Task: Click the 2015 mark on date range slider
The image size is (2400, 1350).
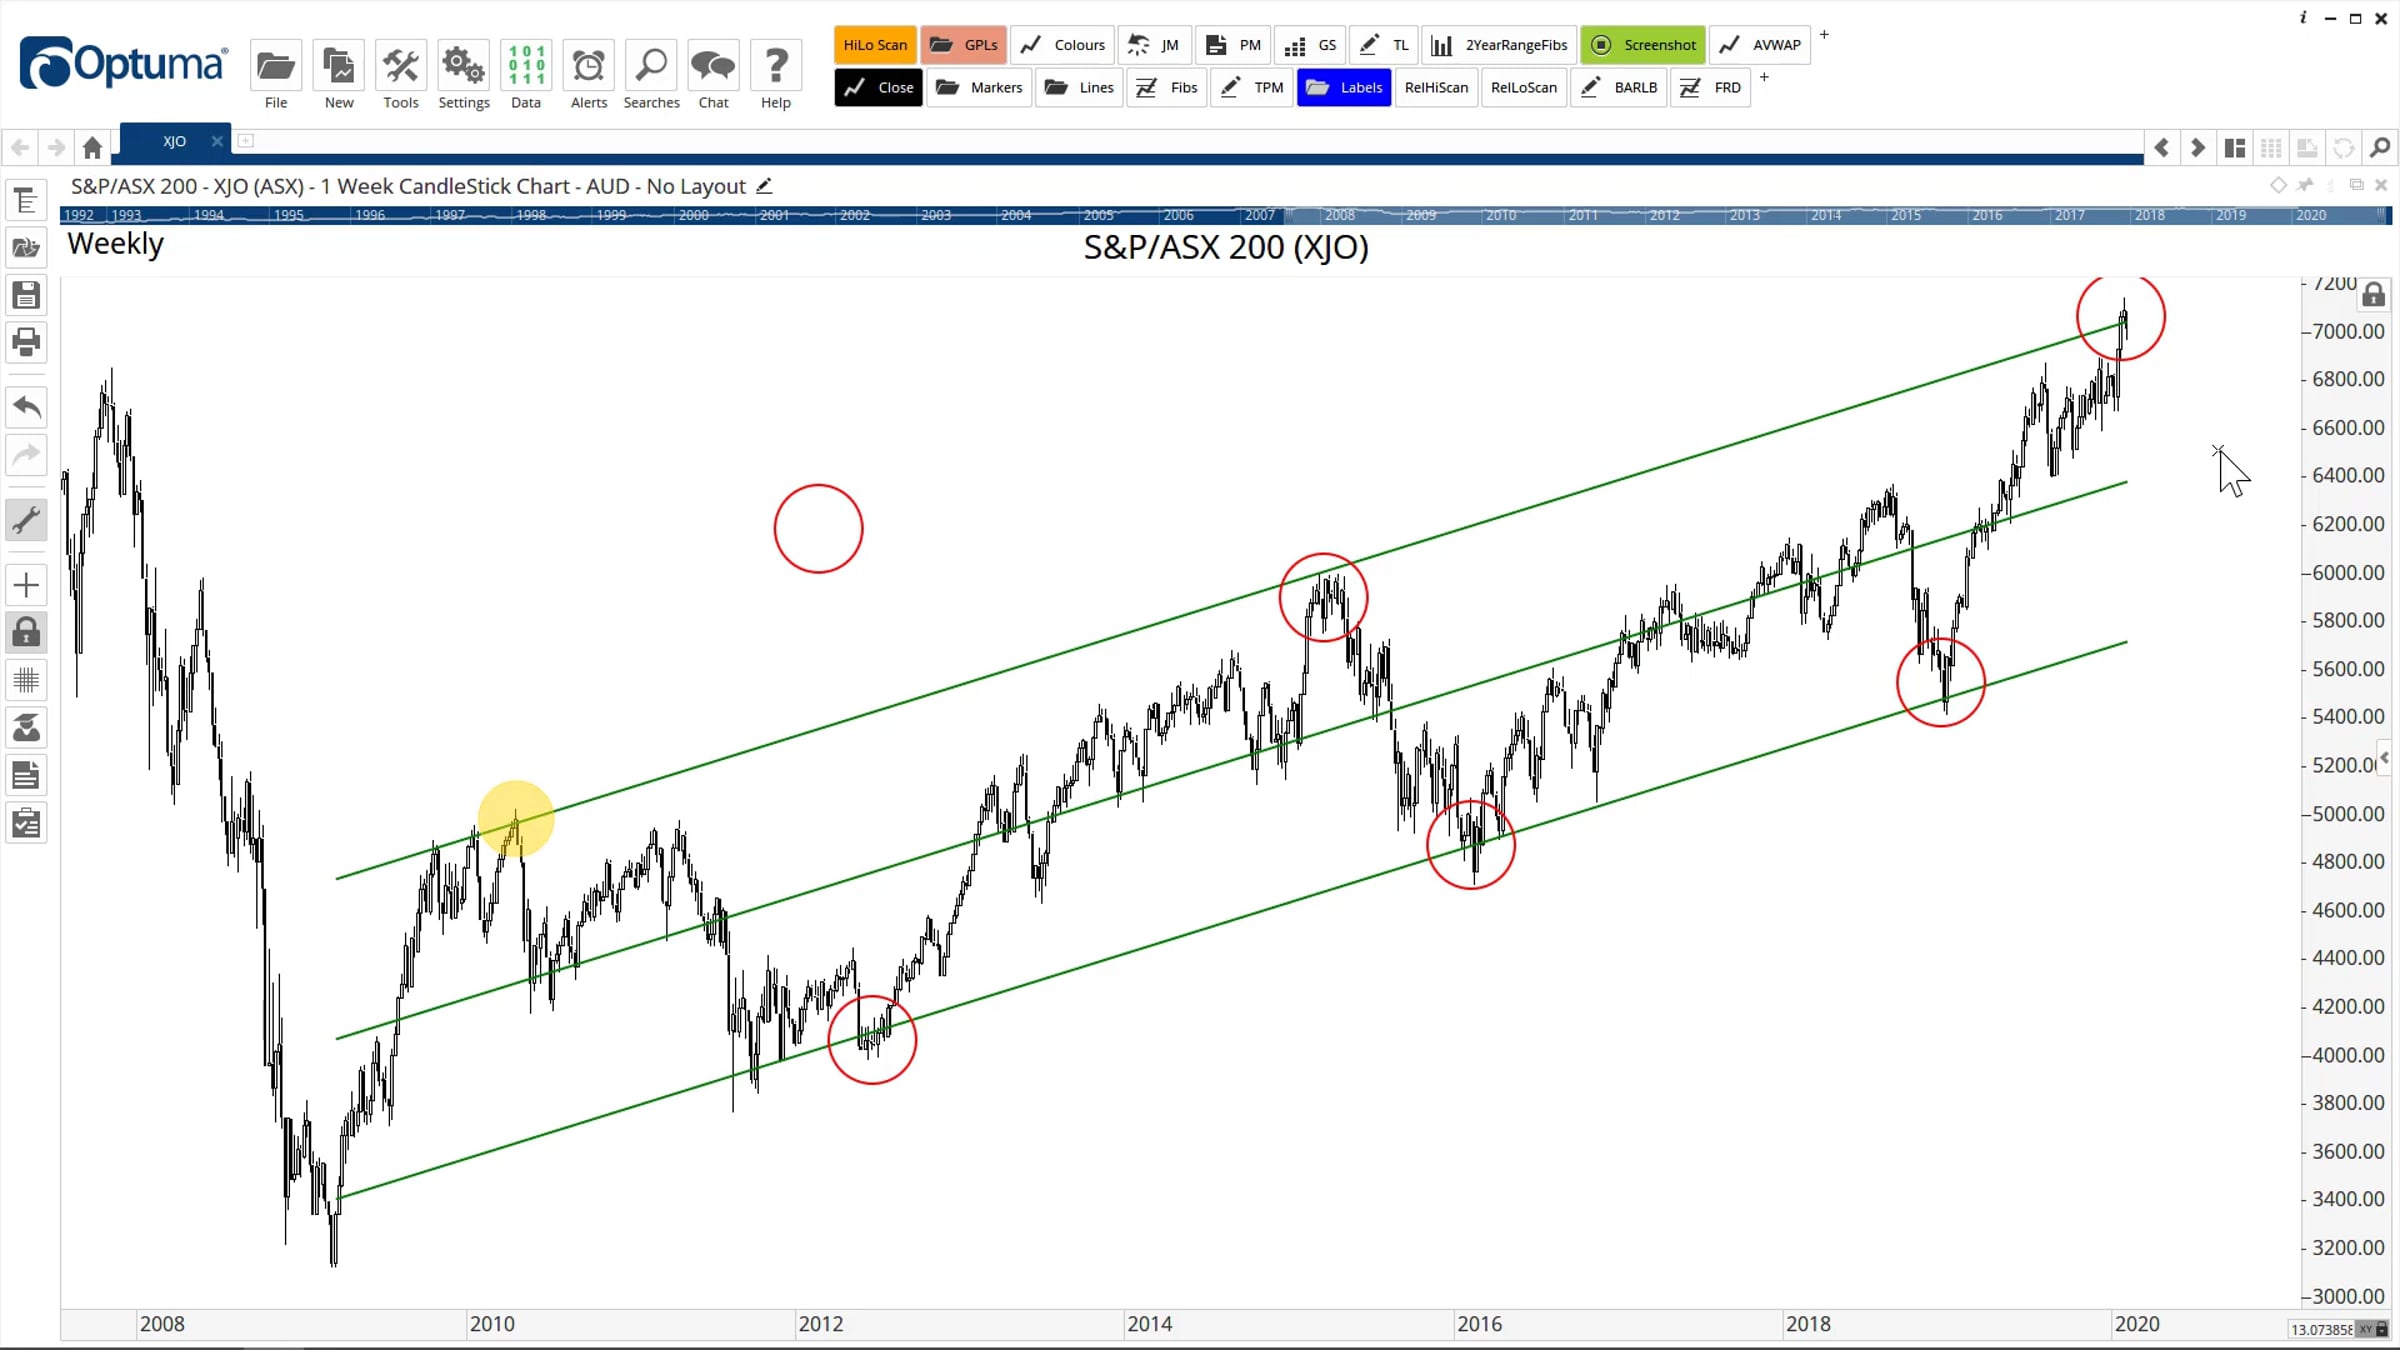Action: tap(1906, 215)
